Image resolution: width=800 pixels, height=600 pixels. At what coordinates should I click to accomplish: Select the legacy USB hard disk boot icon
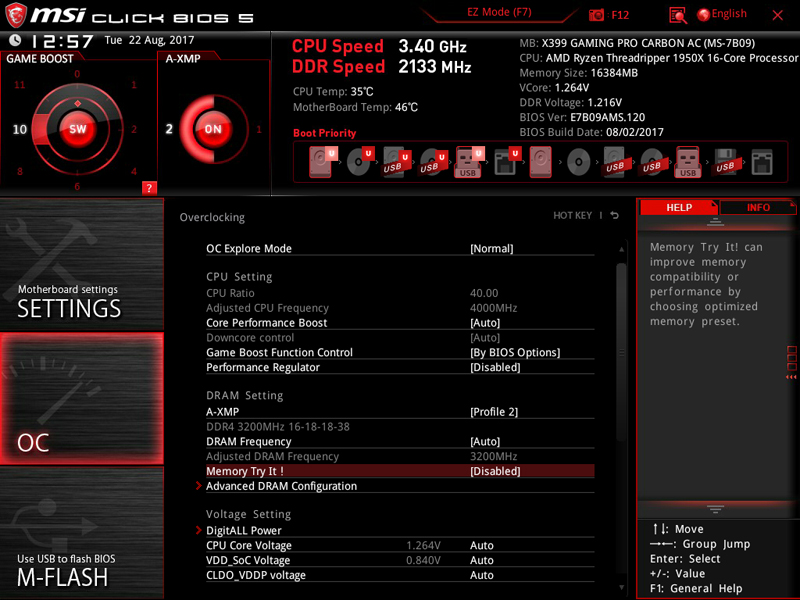coord(615,162)
